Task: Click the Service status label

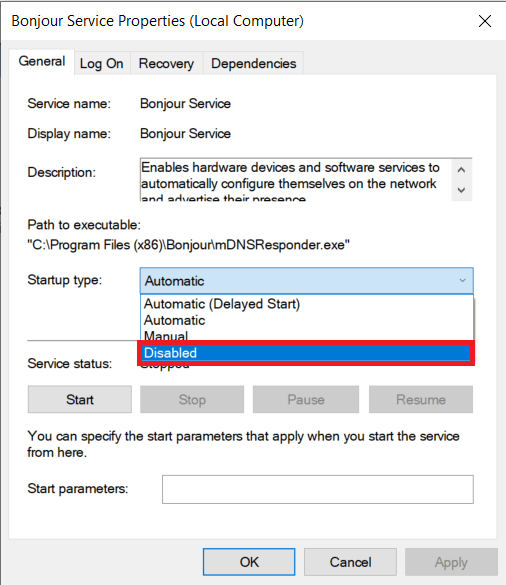Action: [x=70, y=363]
